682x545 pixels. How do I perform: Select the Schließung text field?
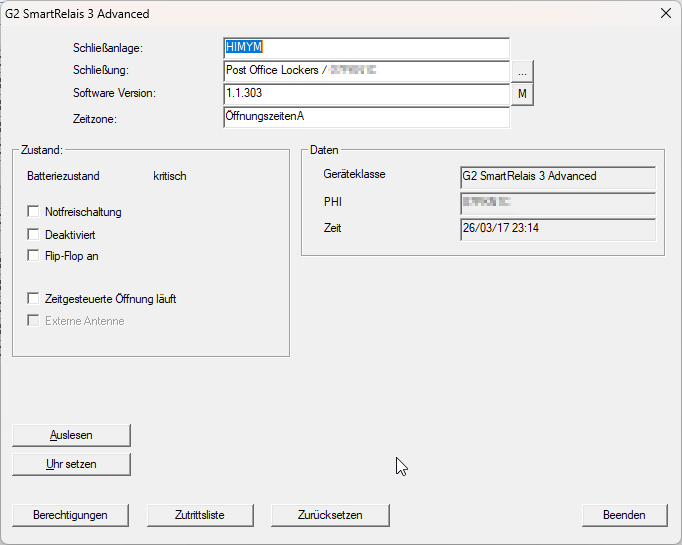[x=366, y=71]
